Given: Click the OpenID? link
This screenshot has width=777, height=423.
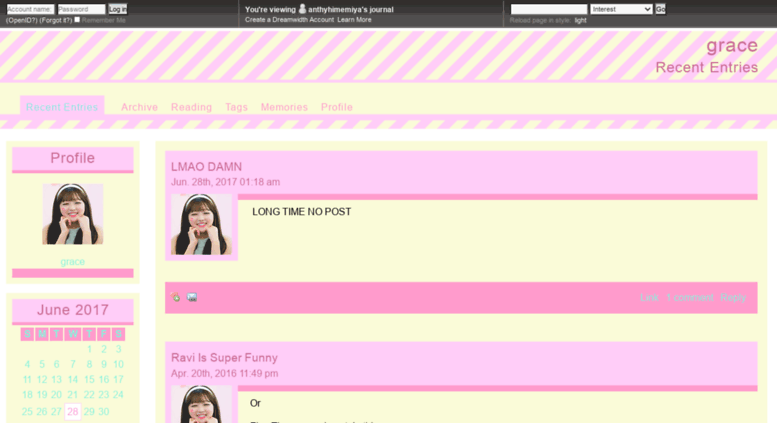Looking at the screenshot, I should coord(21,20).
